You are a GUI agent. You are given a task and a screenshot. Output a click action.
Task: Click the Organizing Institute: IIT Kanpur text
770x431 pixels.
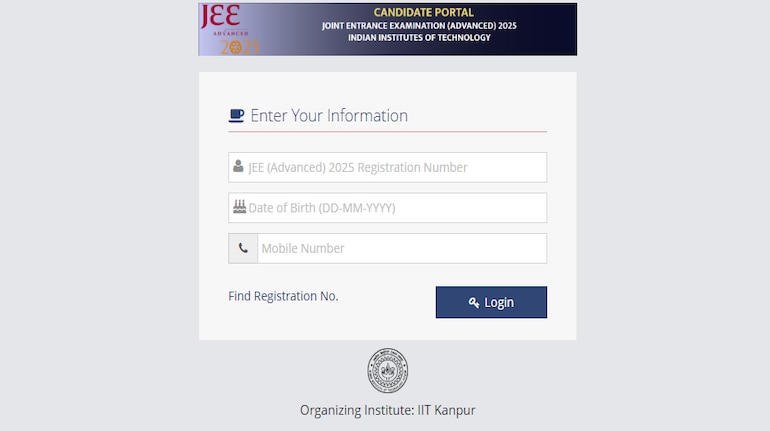tap(394, 410)
